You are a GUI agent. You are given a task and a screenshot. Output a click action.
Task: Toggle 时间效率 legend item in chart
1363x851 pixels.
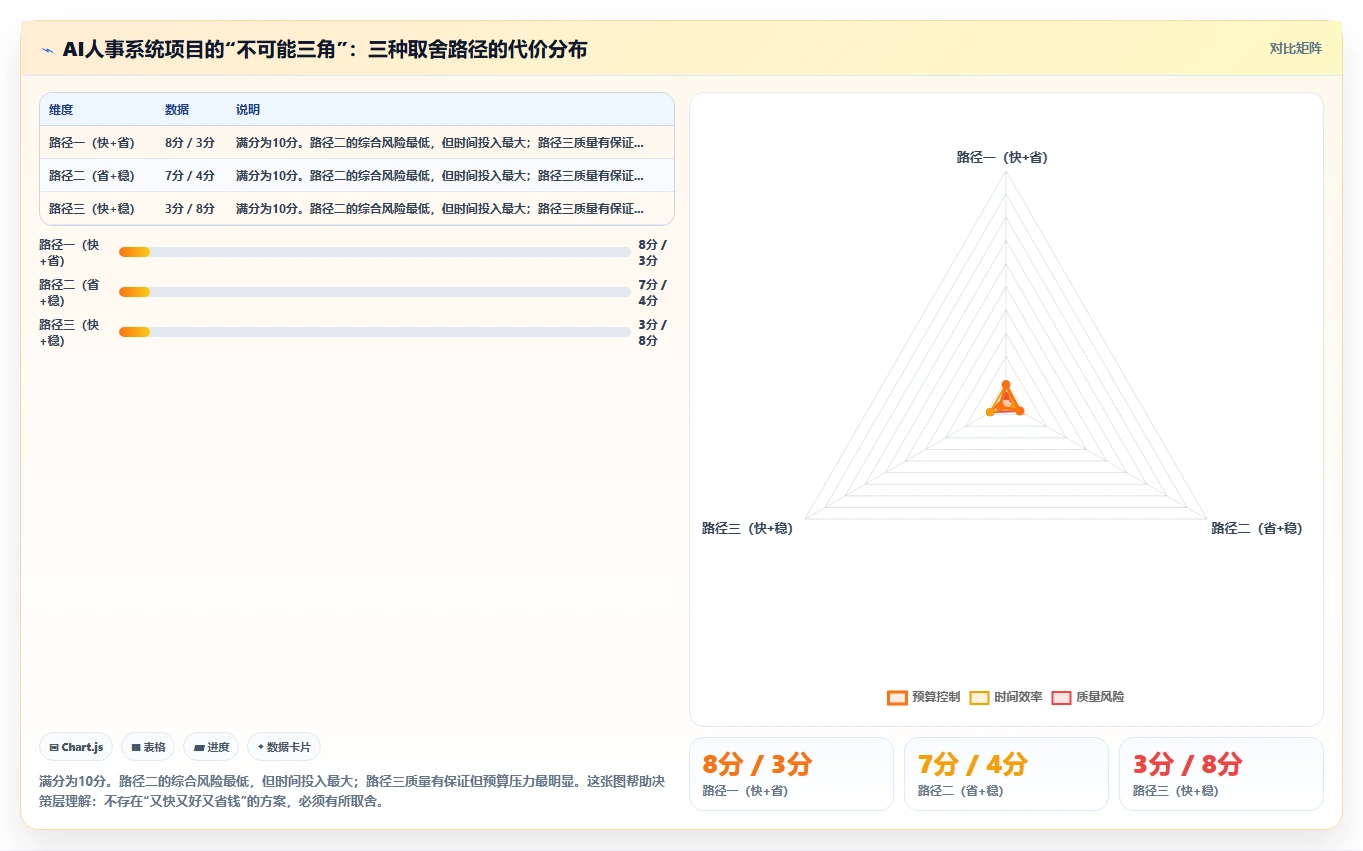1006,697
